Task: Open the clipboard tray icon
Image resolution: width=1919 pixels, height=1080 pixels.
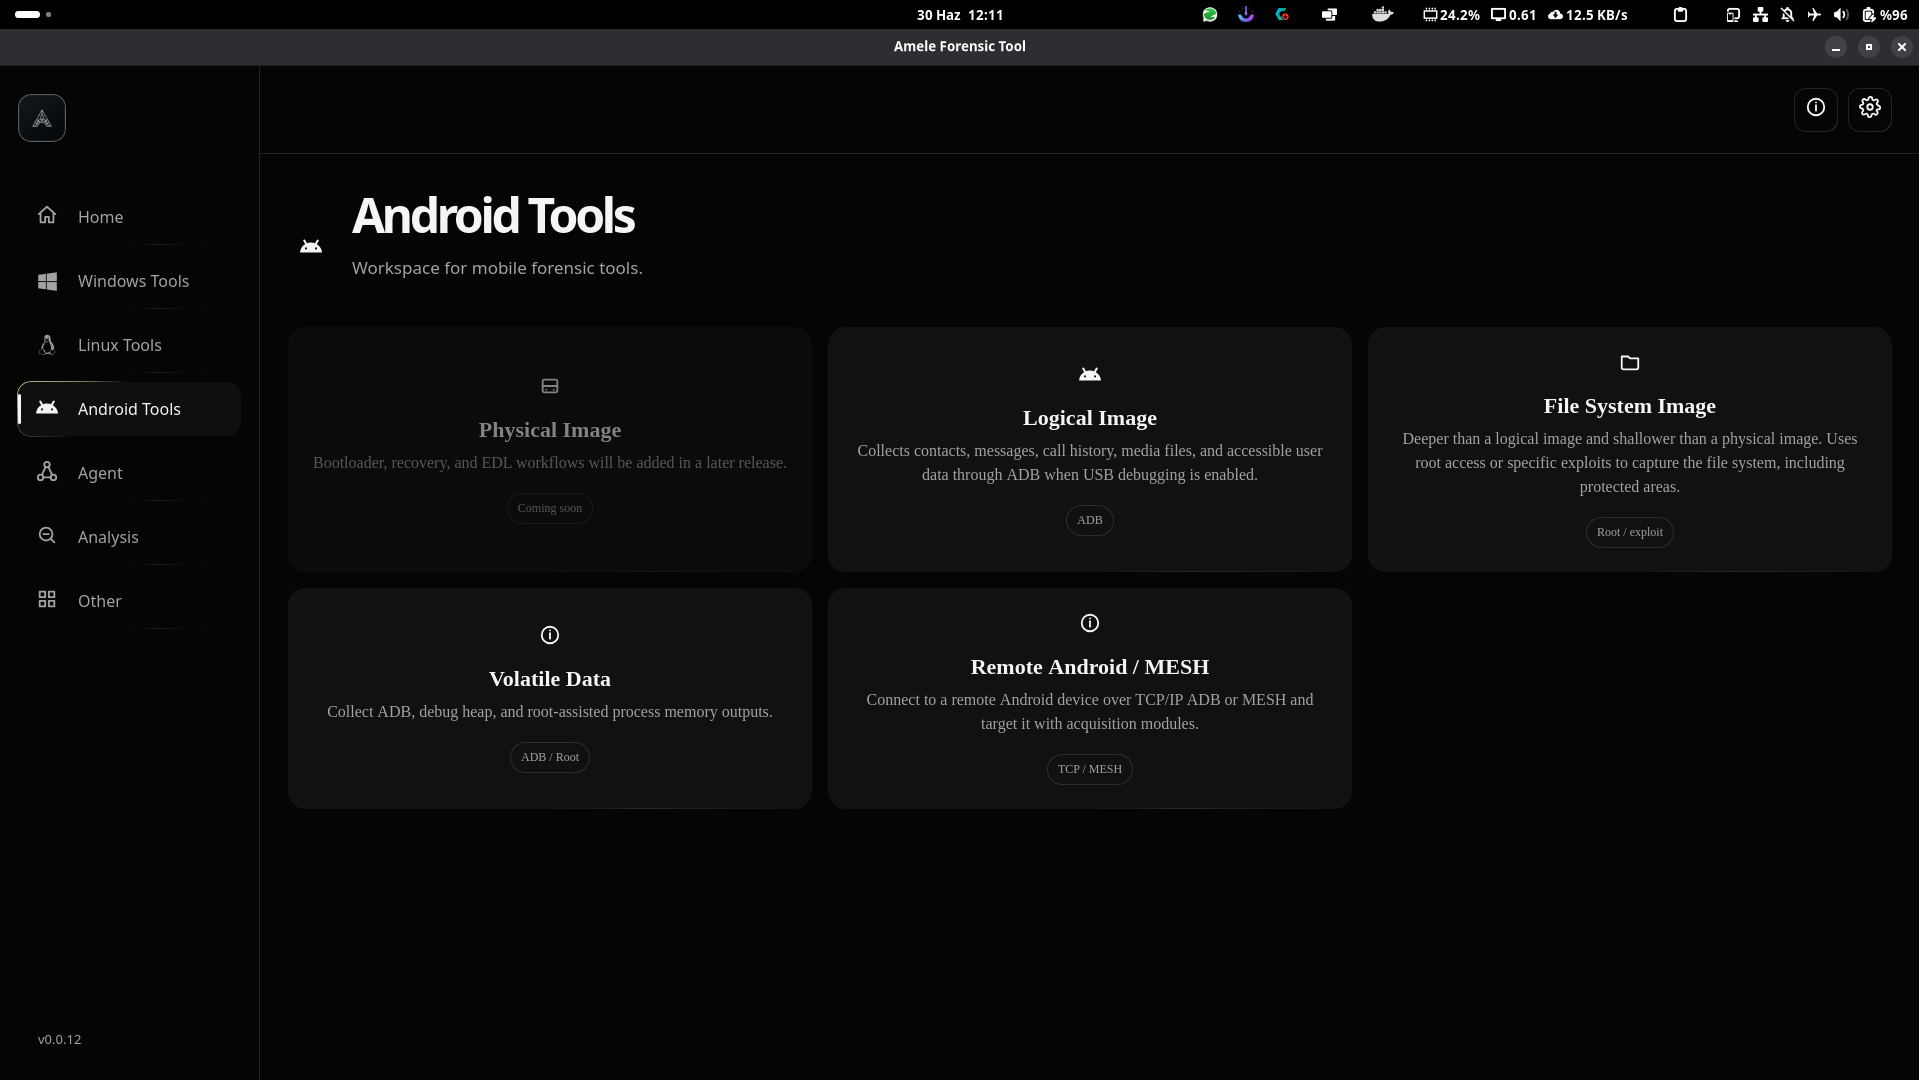Action: pyautogui.click(x=1681, y=15)
